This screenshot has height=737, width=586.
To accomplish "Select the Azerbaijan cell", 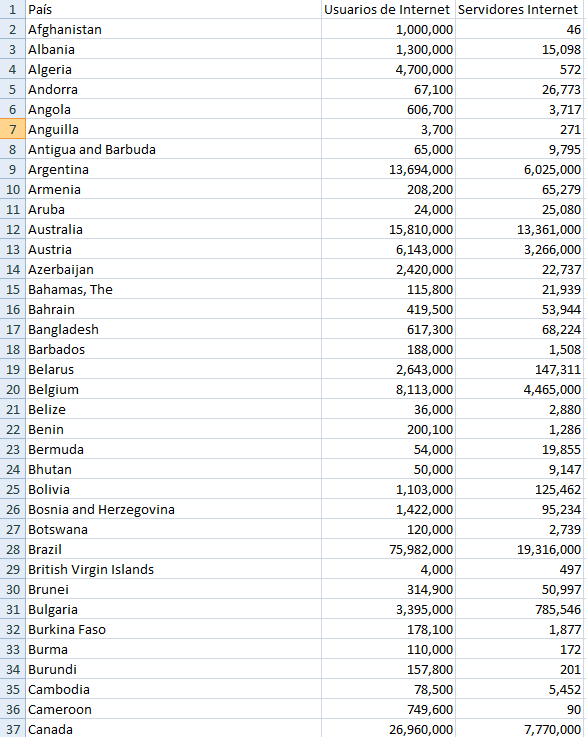I will tap(173, 269).
